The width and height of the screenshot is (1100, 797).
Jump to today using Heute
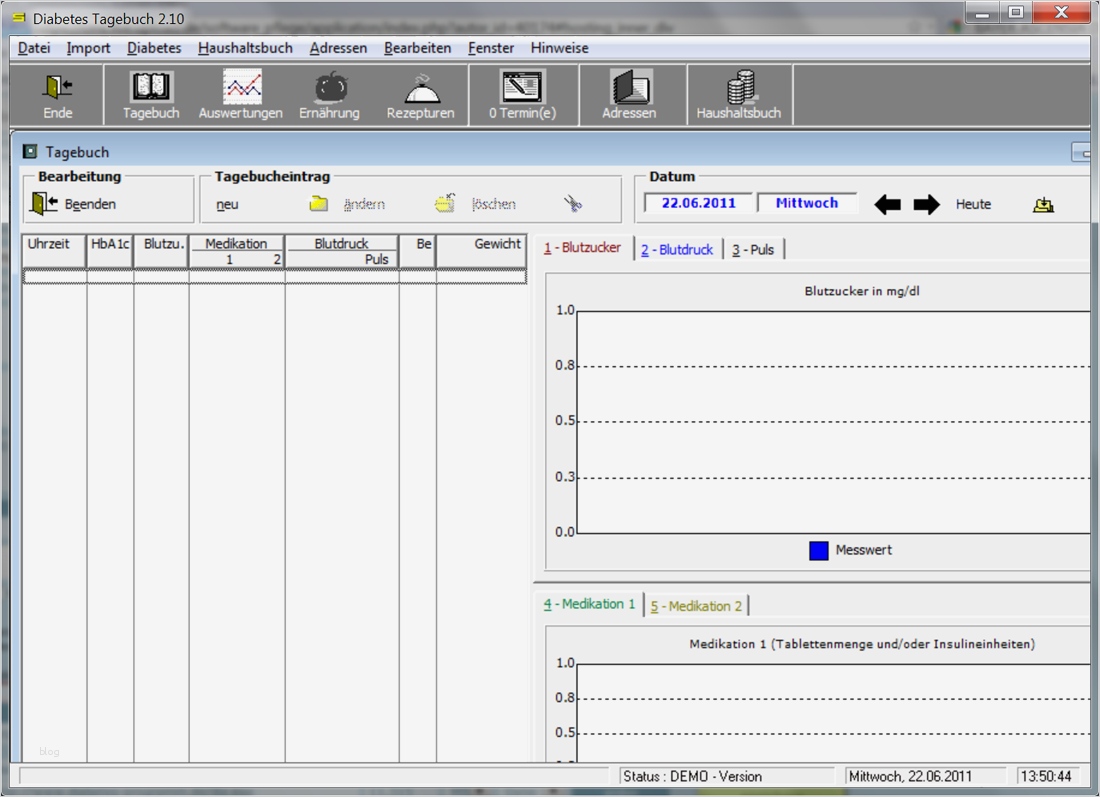(973, 204)
